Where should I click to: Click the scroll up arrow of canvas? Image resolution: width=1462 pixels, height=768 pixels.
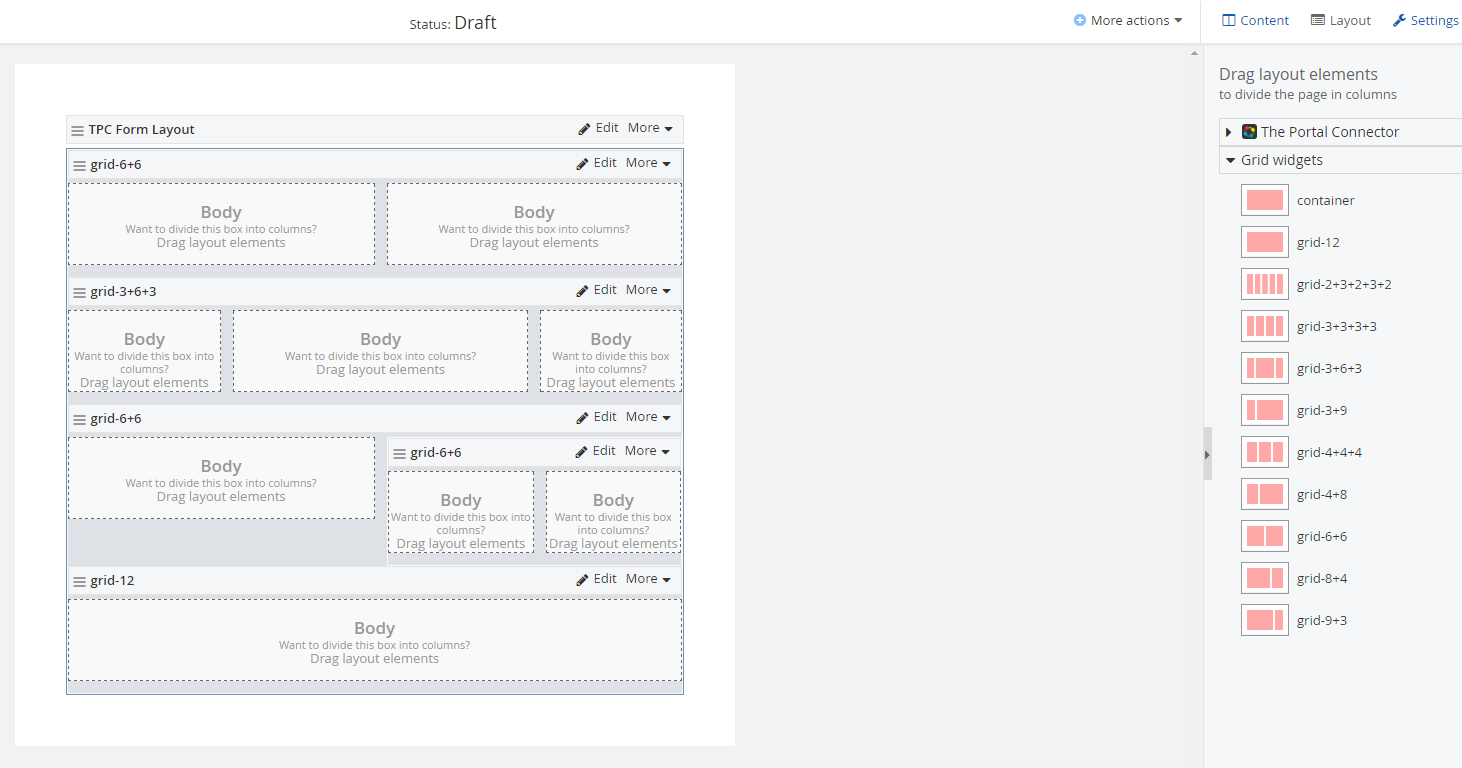tap(1194, 53)
